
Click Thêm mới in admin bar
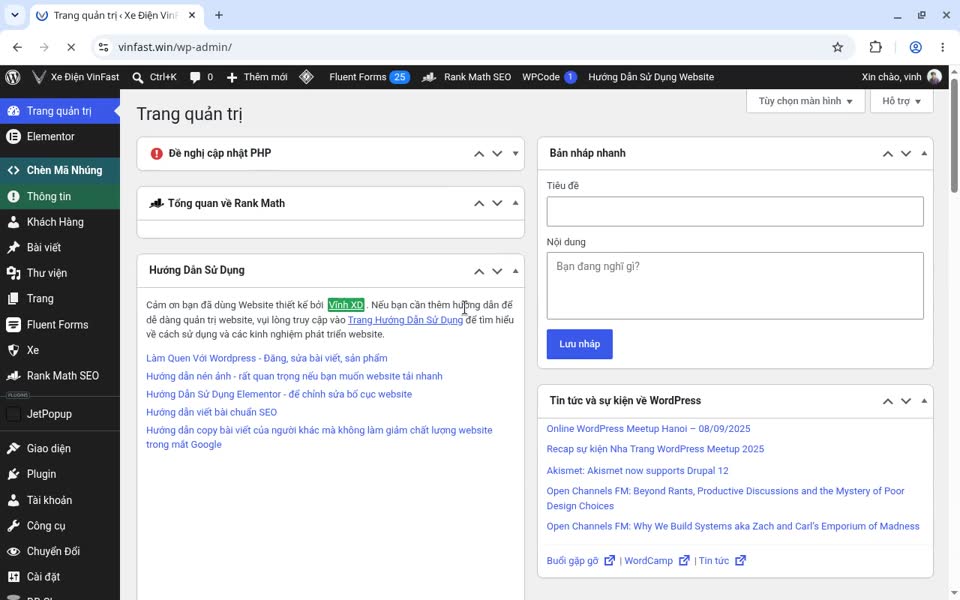tap(257, 77)
